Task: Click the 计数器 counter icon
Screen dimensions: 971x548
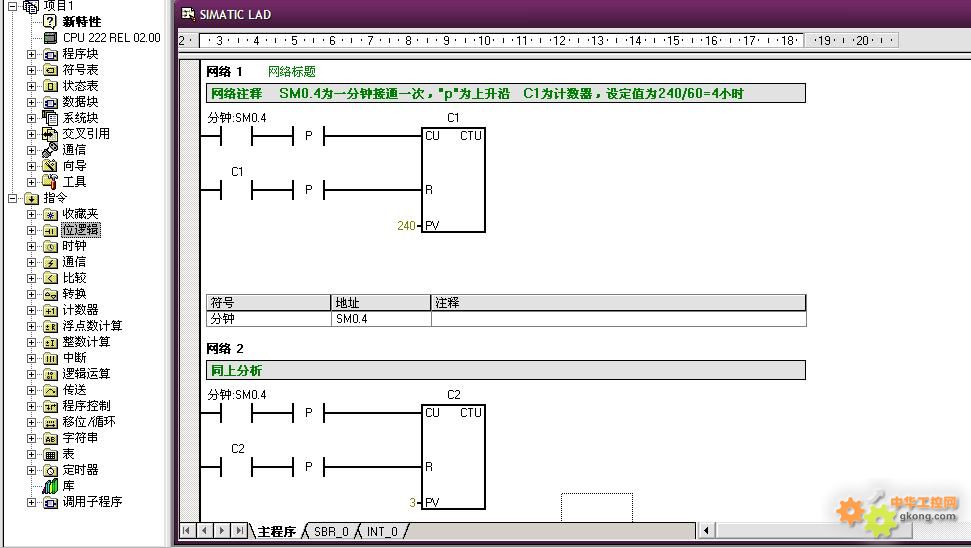Action: click(50, 310)
